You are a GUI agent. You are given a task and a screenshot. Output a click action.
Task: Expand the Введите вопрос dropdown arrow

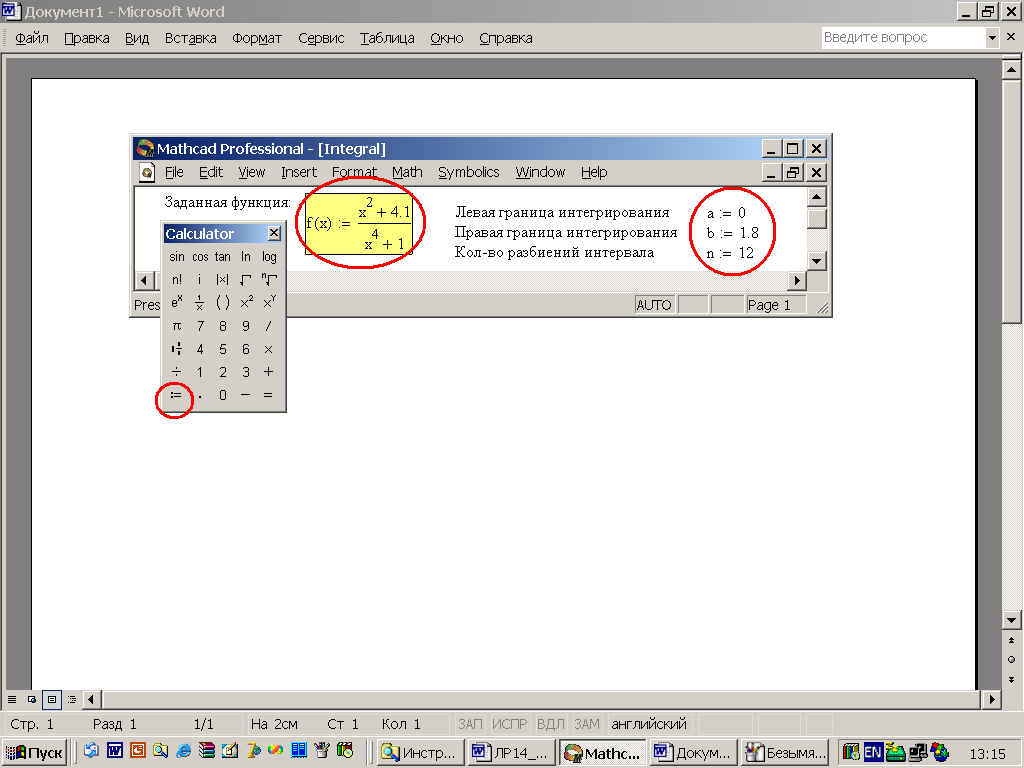(992, 38)
